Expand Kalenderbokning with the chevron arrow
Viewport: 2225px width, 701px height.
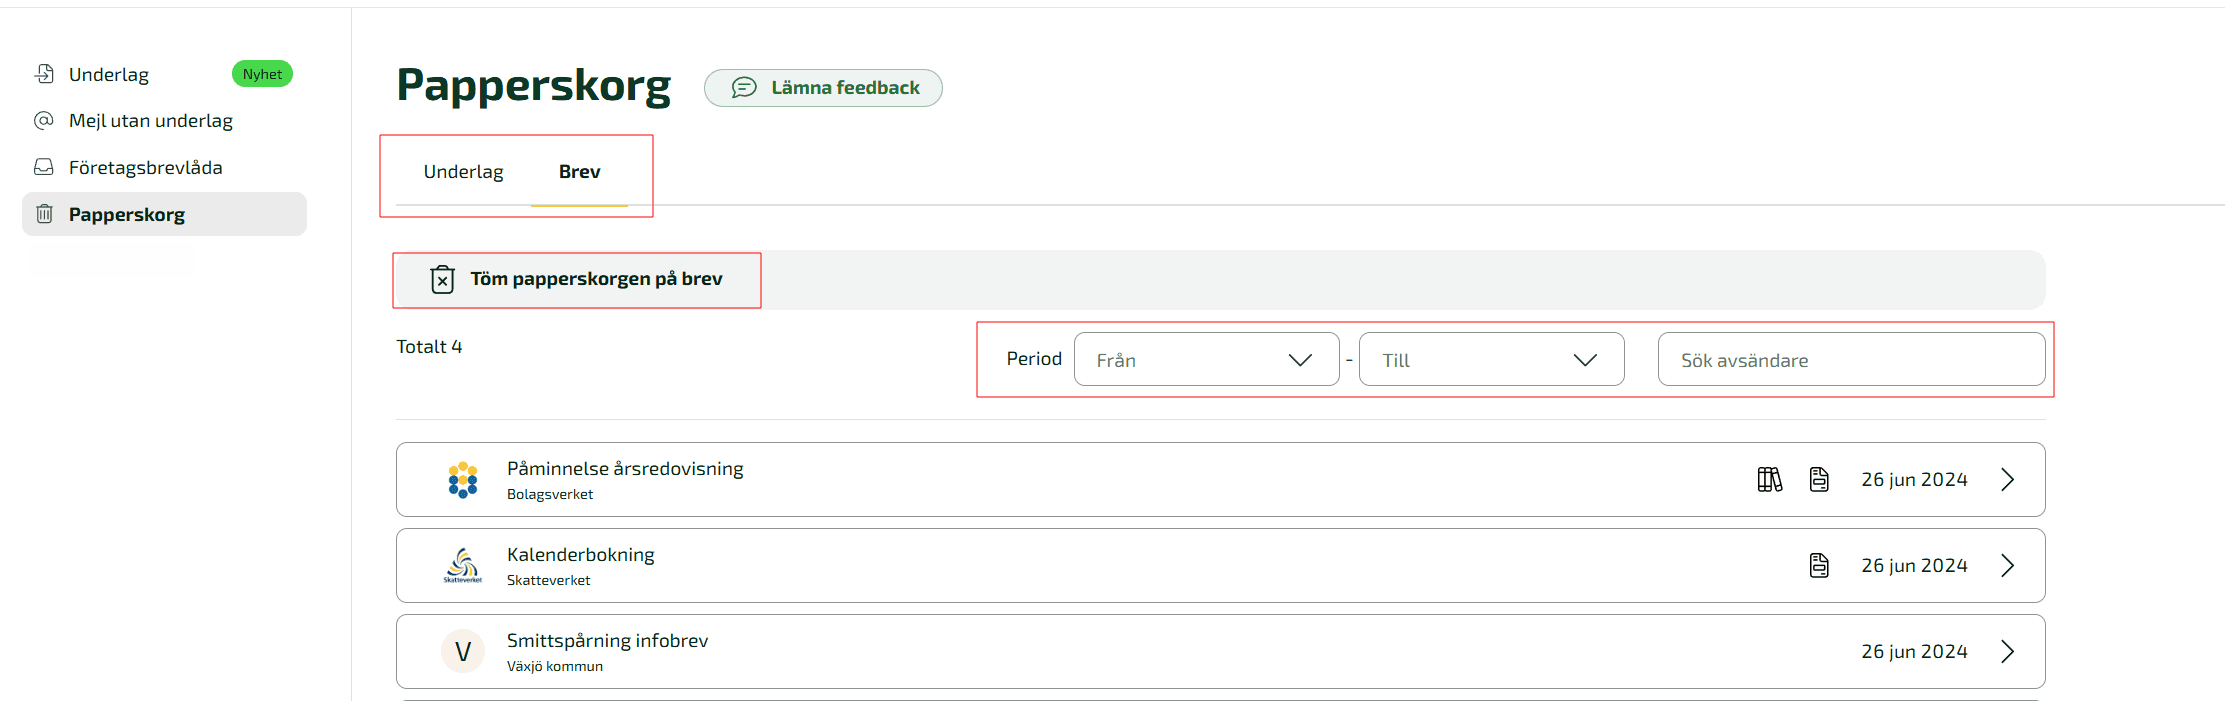[2007, 566]
